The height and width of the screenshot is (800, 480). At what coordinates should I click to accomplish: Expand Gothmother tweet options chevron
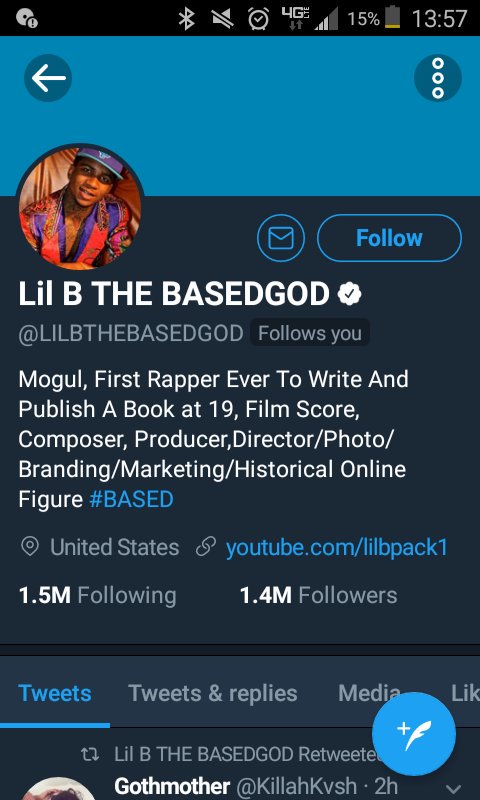tap(453, 789)
